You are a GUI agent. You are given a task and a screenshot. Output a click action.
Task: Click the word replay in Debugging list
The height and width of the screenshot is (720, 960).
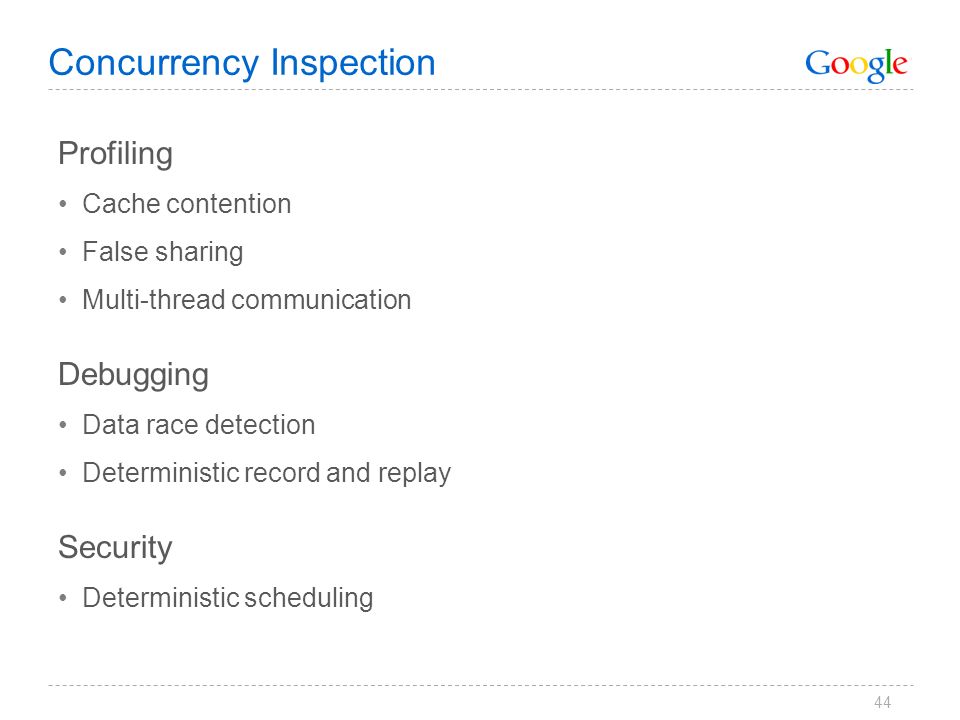pos(414,474)
